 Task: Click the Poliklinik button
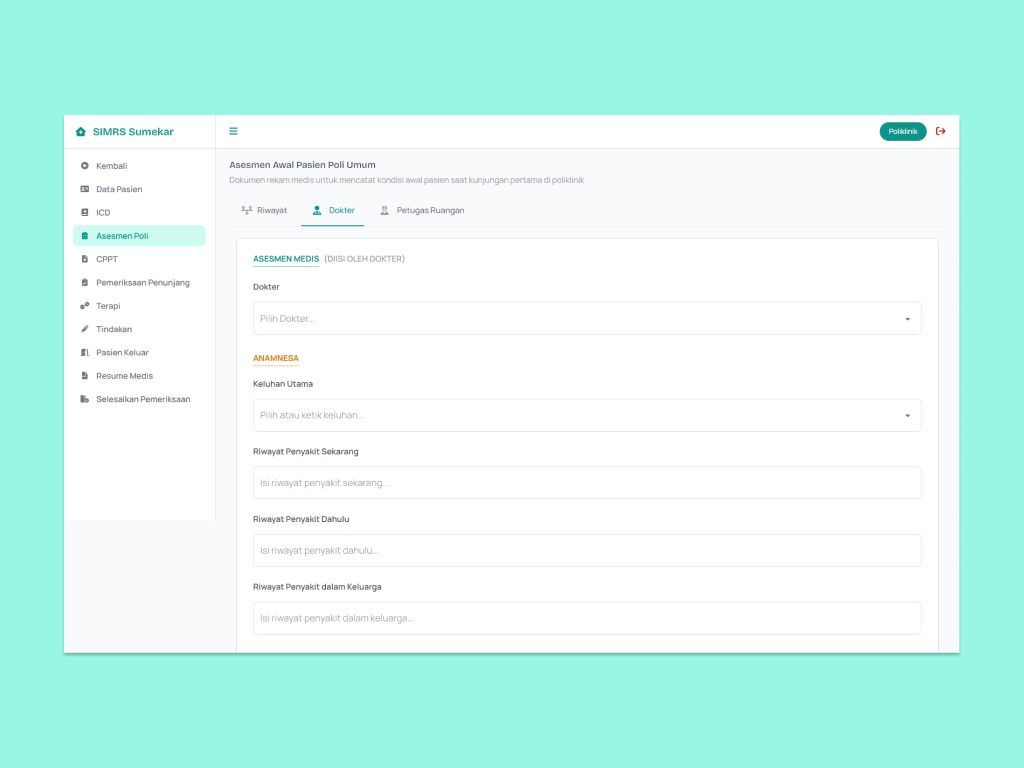tap(902, 131)
